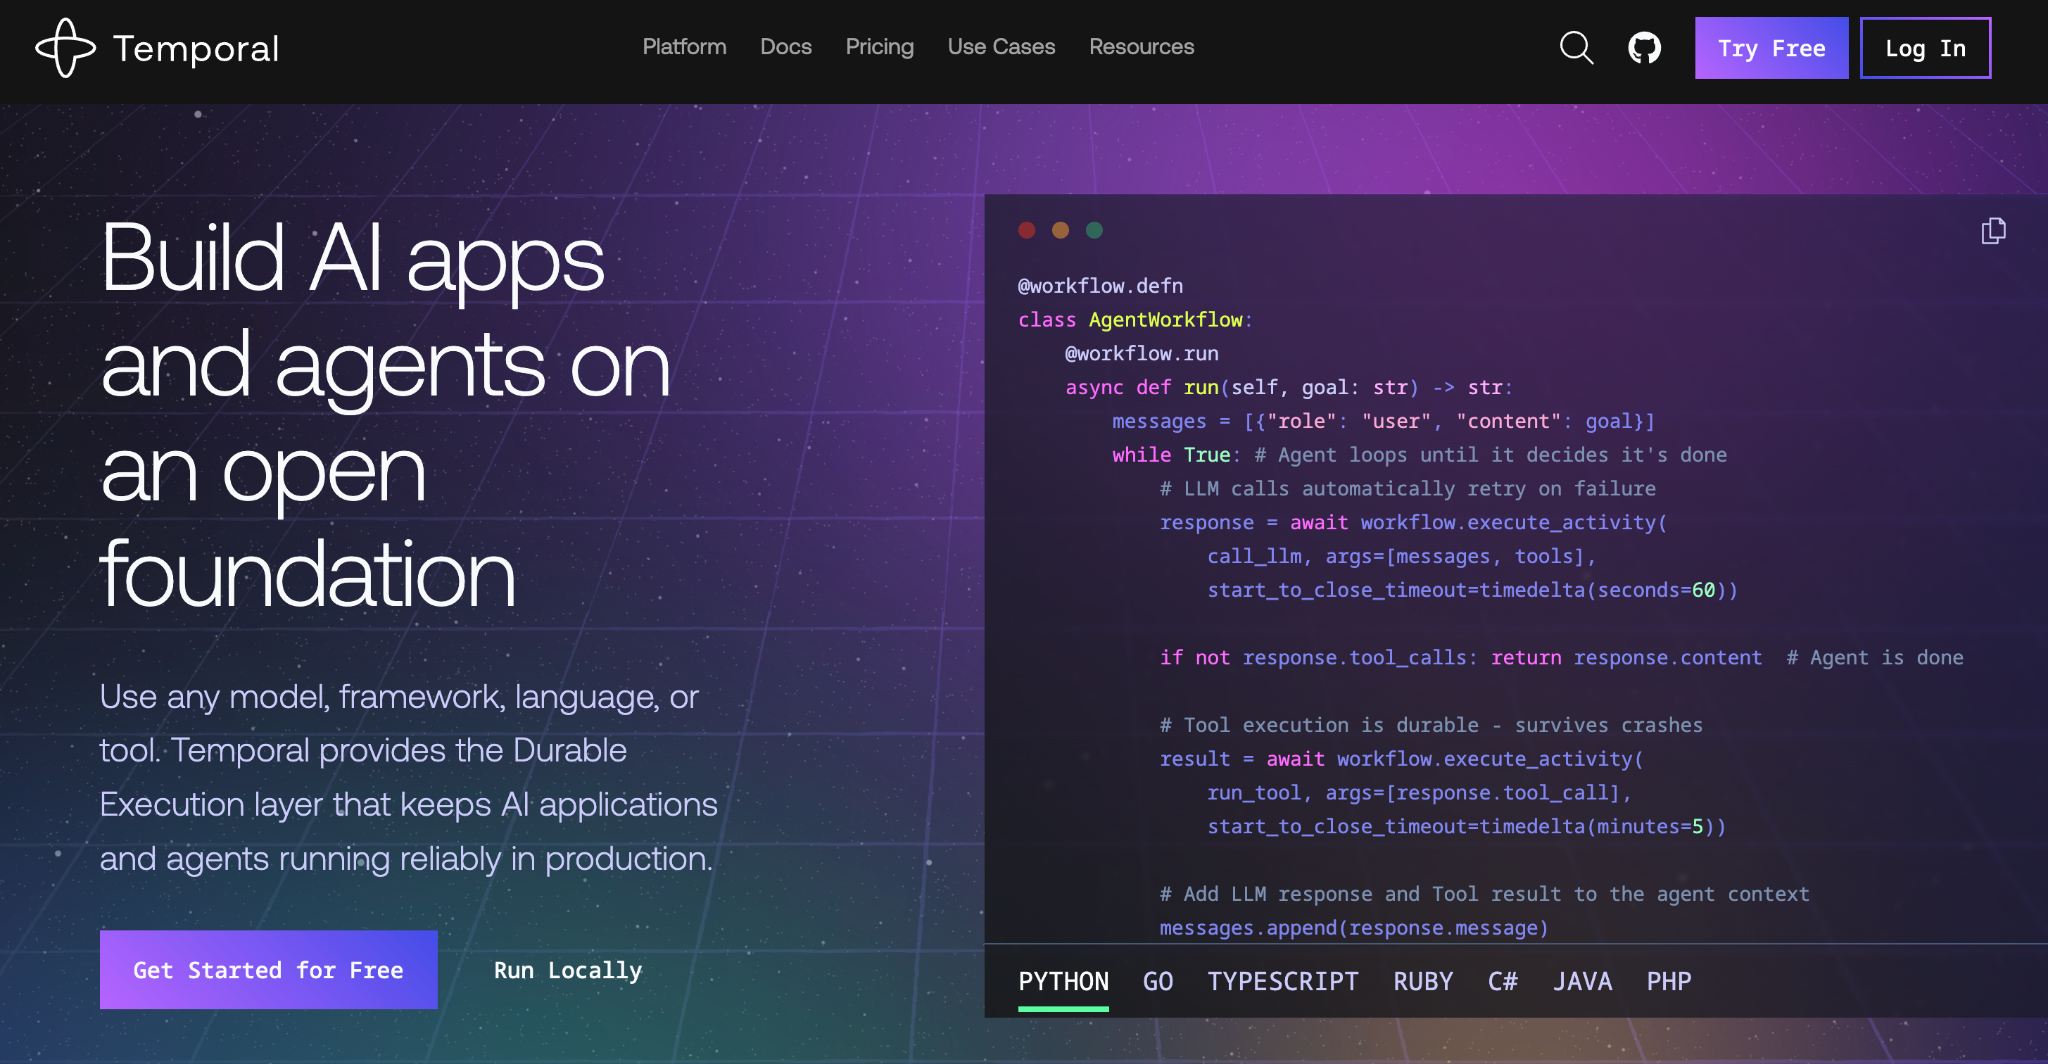Click the Temporal logo icon
The image size is (2048, 1064).
66,48
